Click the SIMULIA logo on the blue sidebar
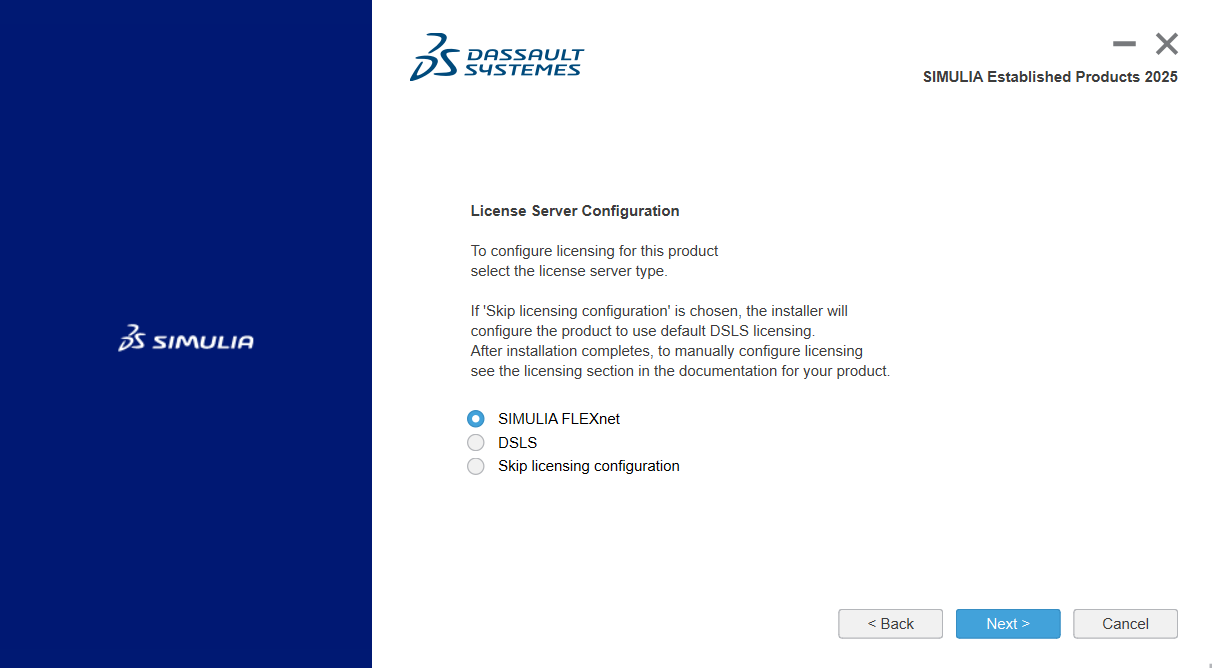The image size is (1212, 668). 185,339
